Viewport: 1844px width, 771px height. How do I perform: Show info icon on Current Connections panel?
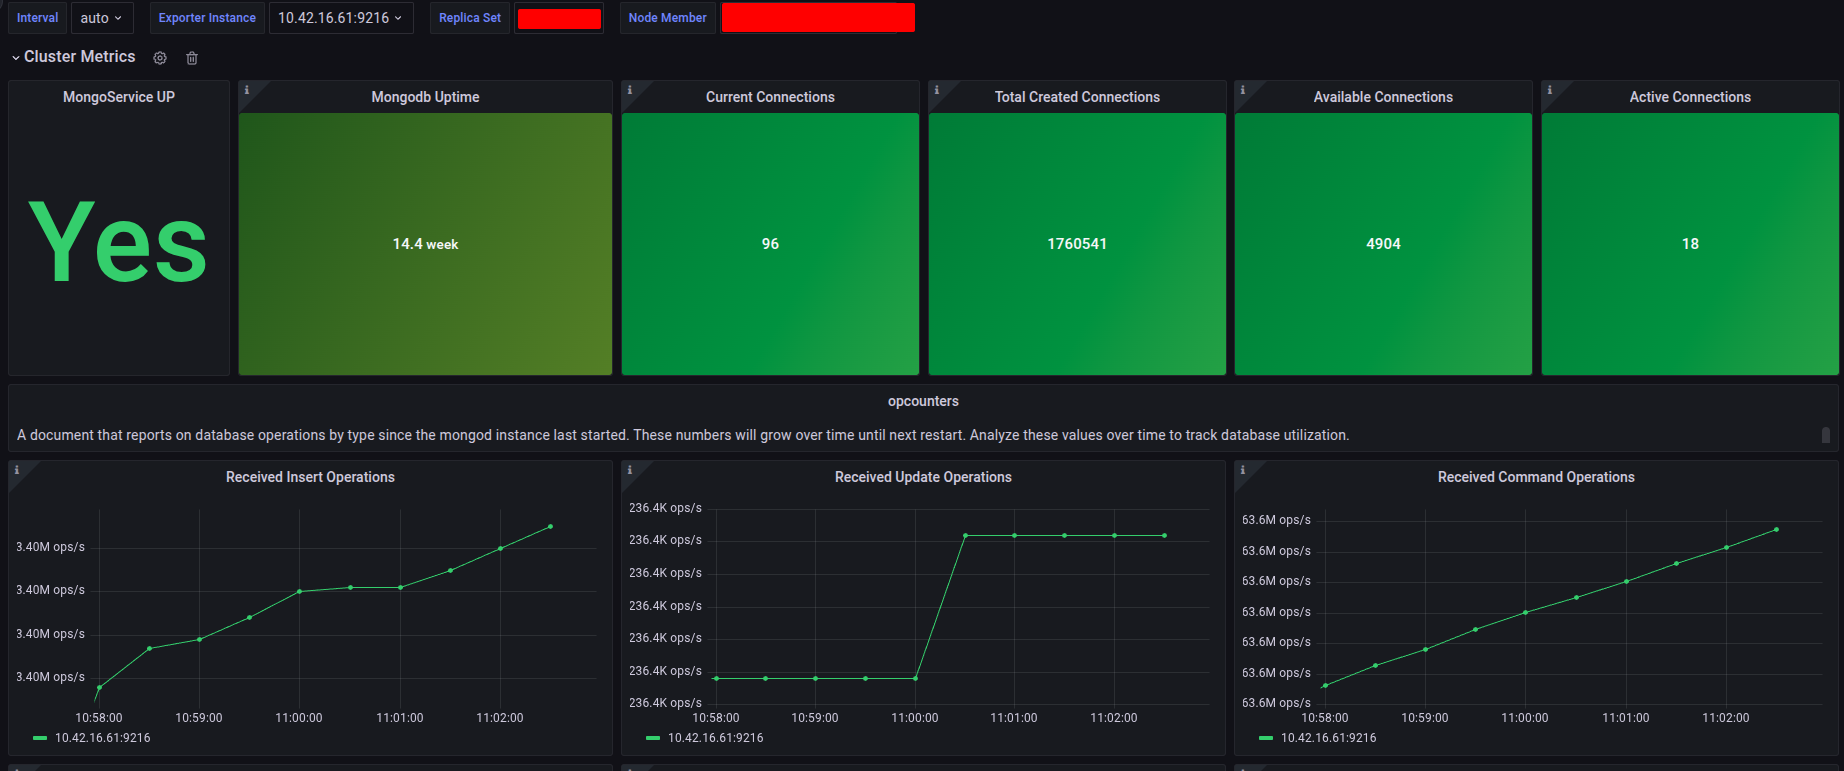(x=629, y=90)
